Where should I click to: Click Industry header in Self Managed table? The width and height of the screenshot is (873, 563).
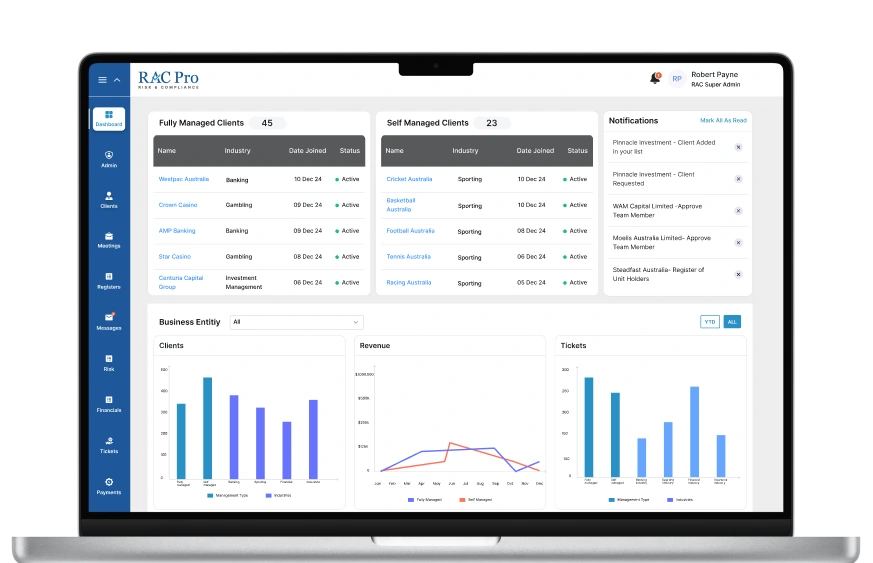(465, 150)
